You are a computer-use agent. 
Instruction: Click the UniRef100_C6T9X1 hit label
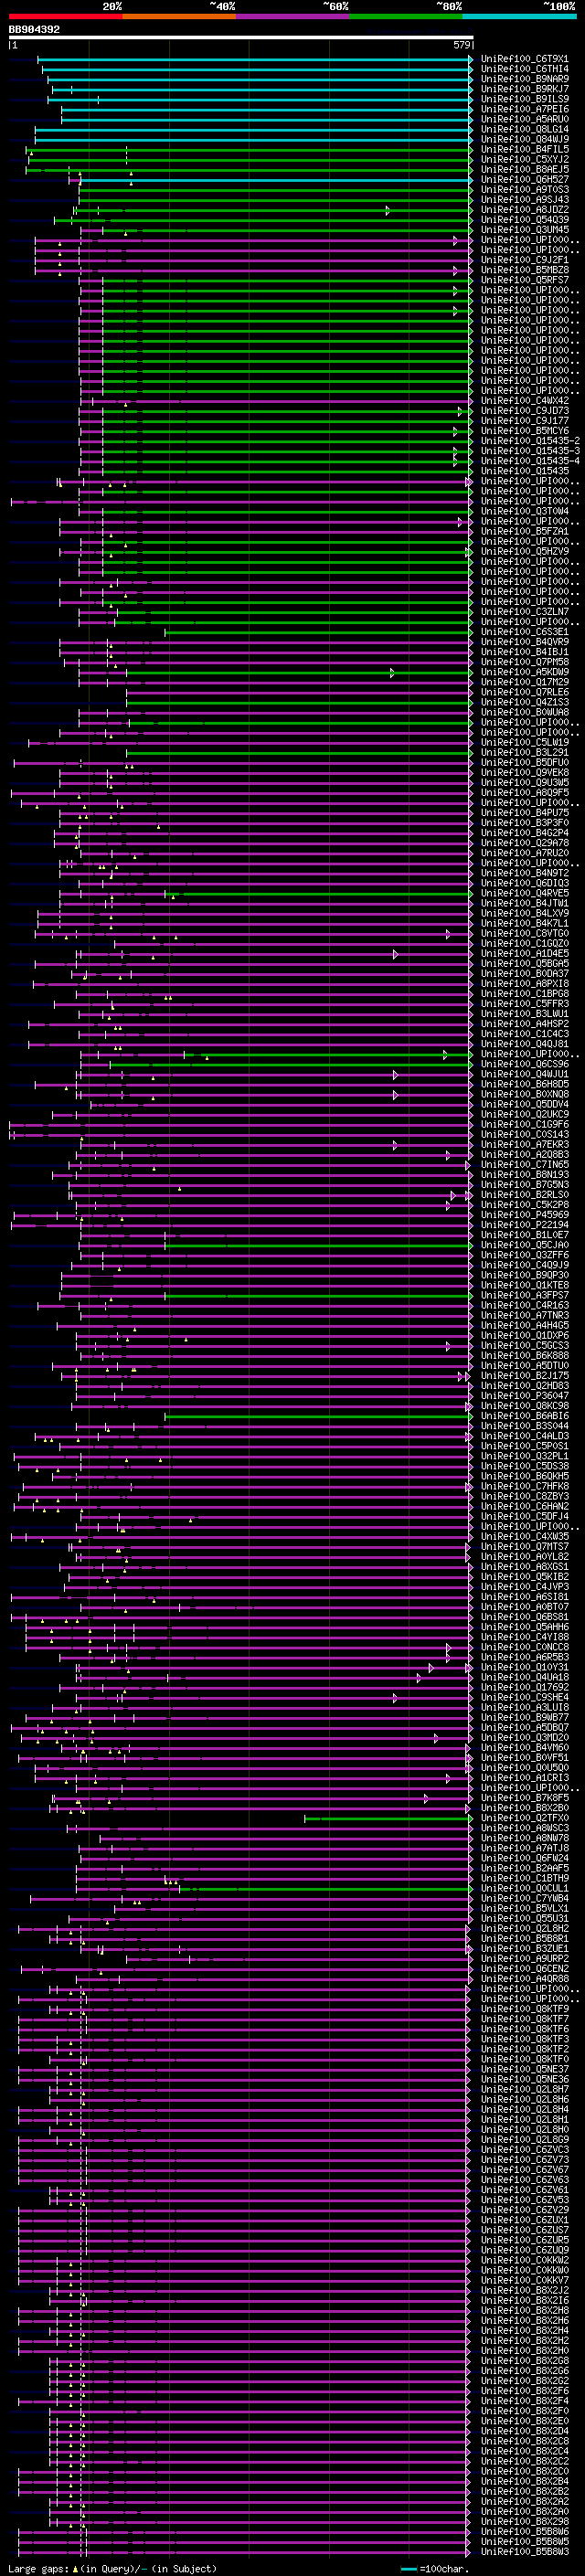(524, 59)
